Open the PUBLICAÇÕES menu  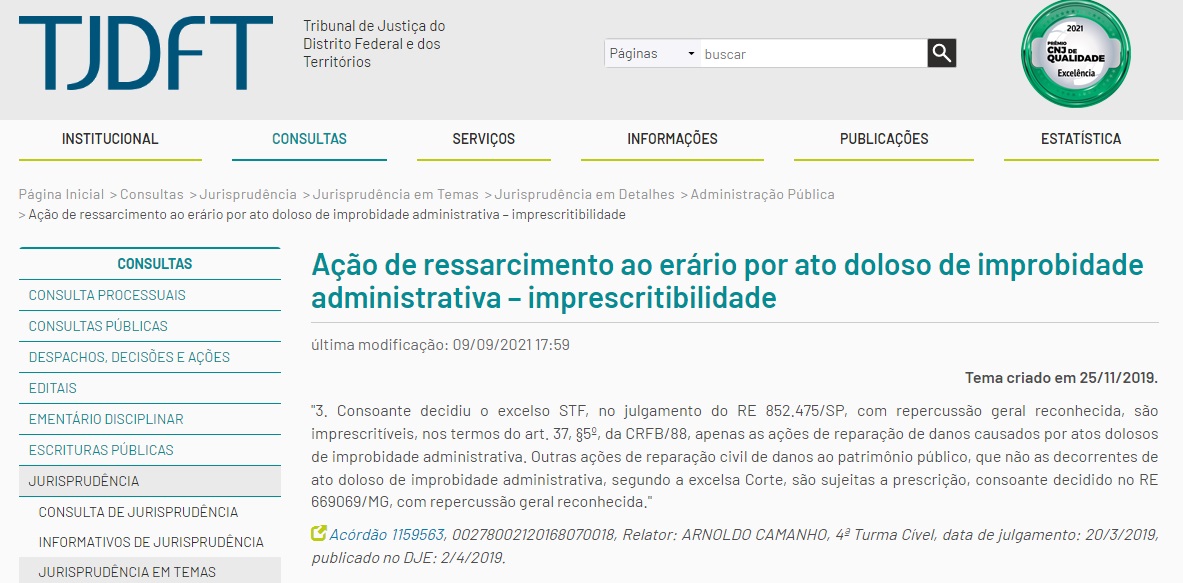883,139
